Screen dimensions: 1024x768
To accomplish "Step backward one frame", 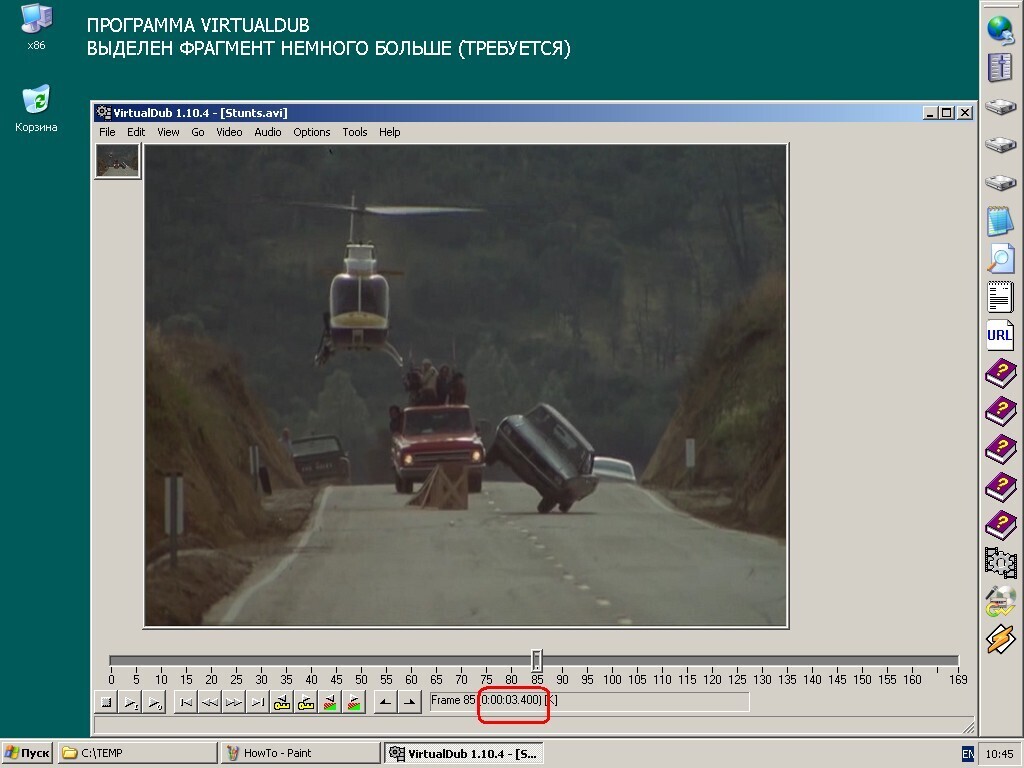I will [x=210, y=703].
